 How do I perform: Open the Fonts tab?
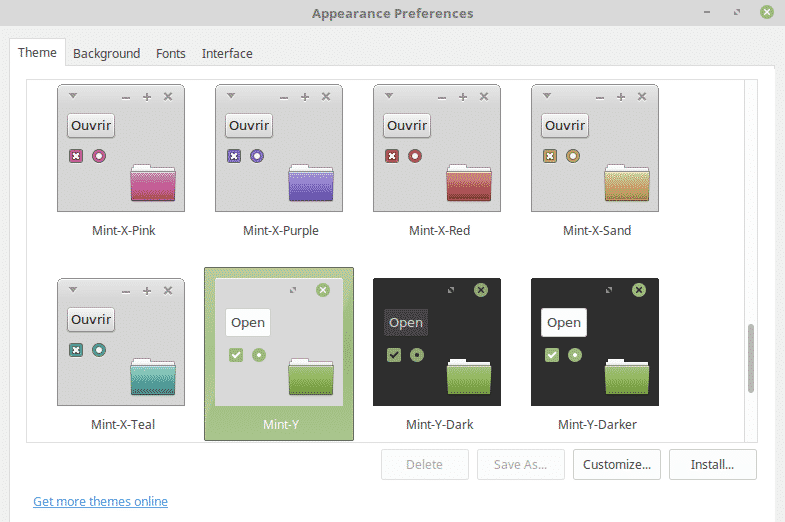click(x=171, y=54)
